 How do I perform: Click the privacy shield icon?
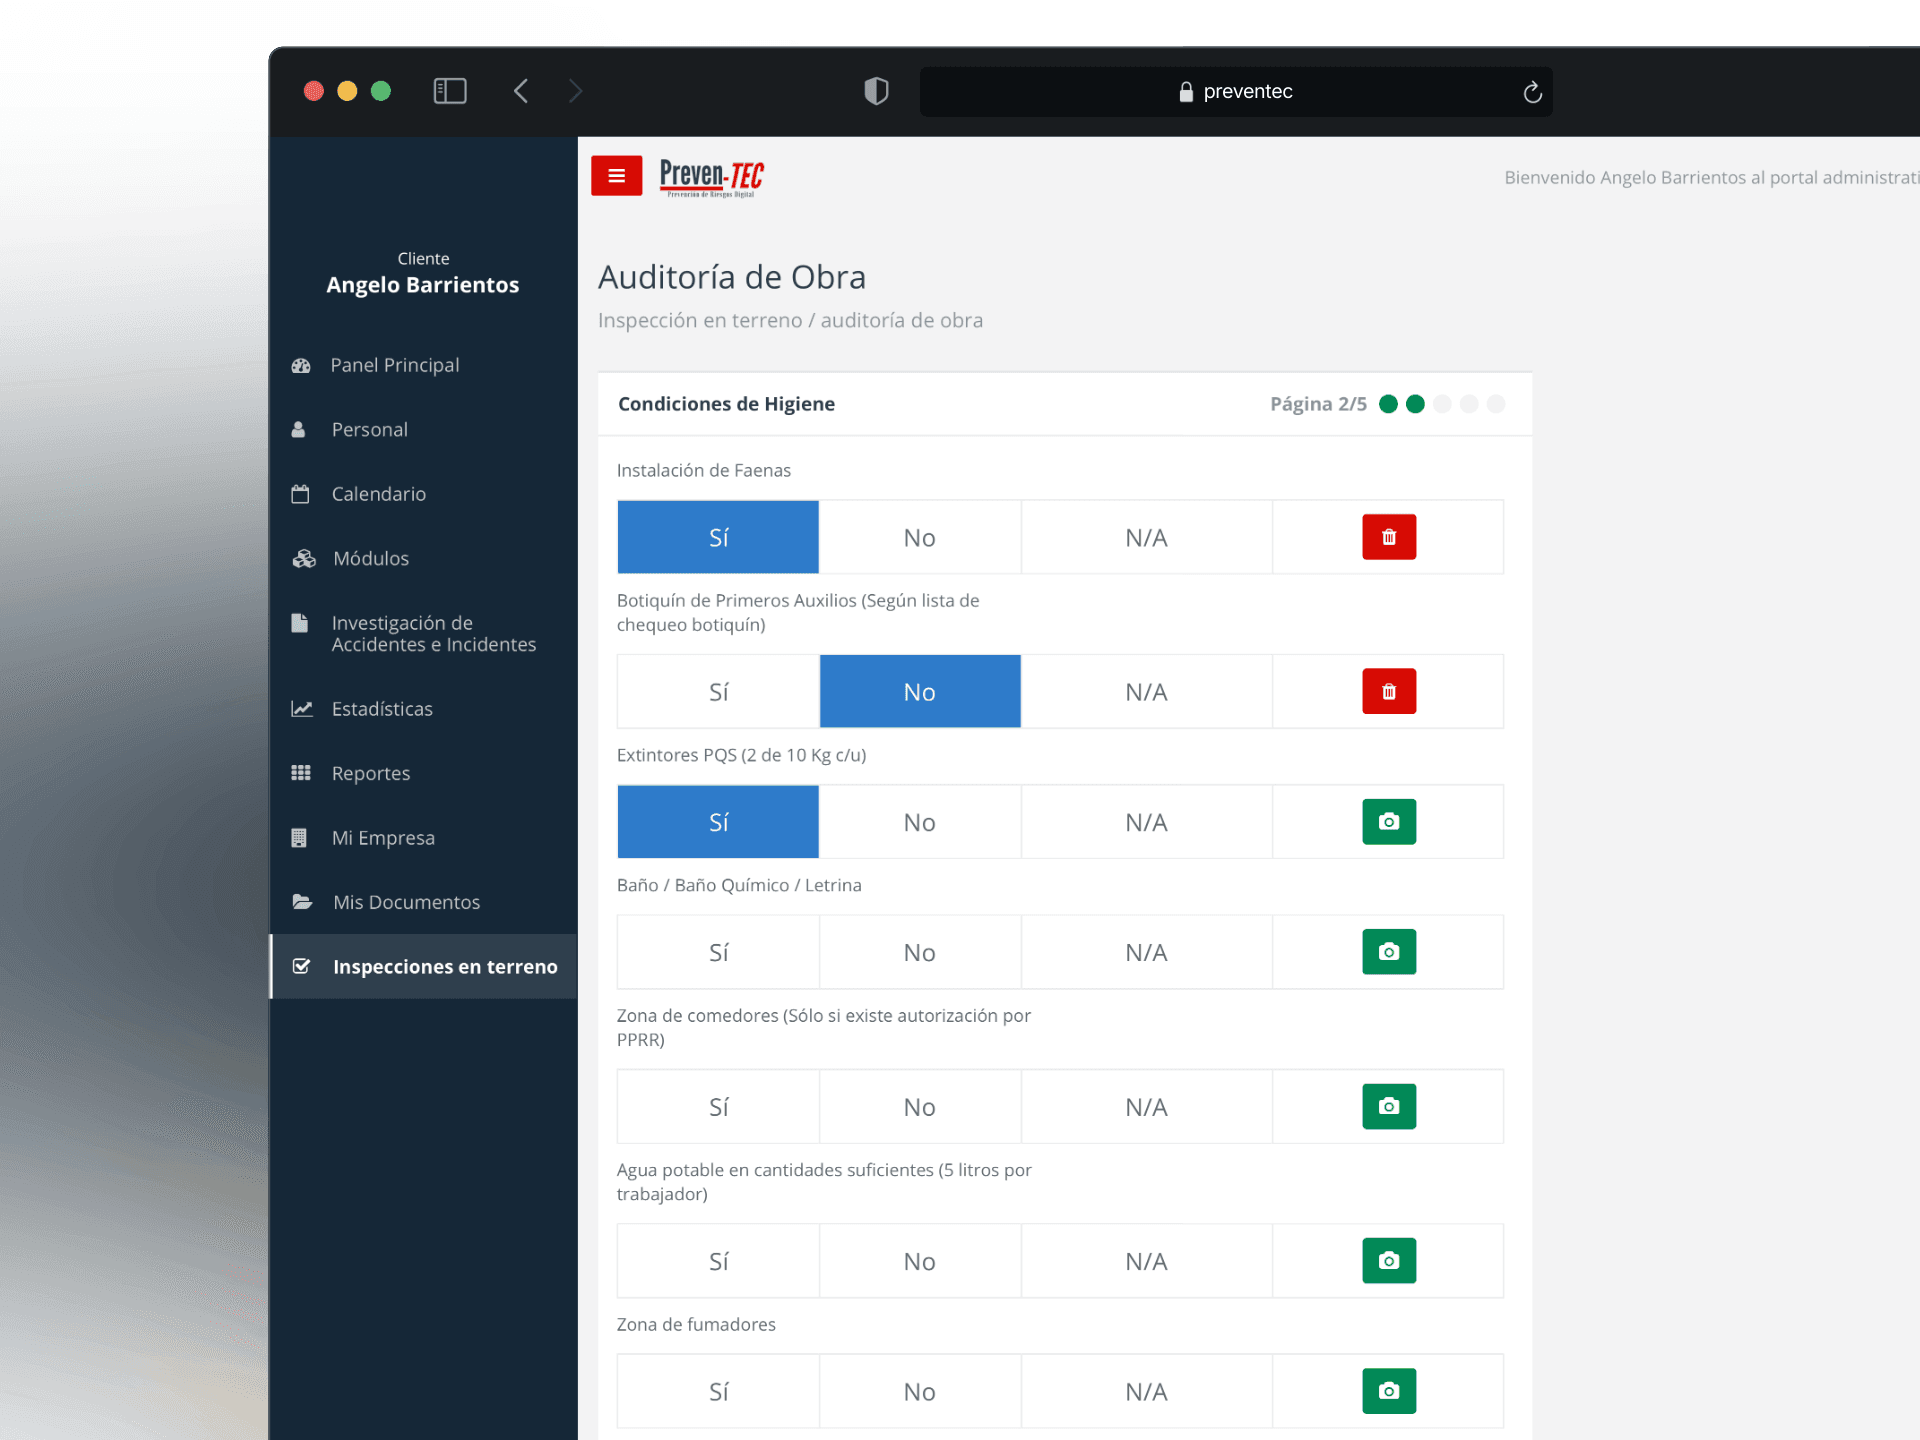pos(876,91)
